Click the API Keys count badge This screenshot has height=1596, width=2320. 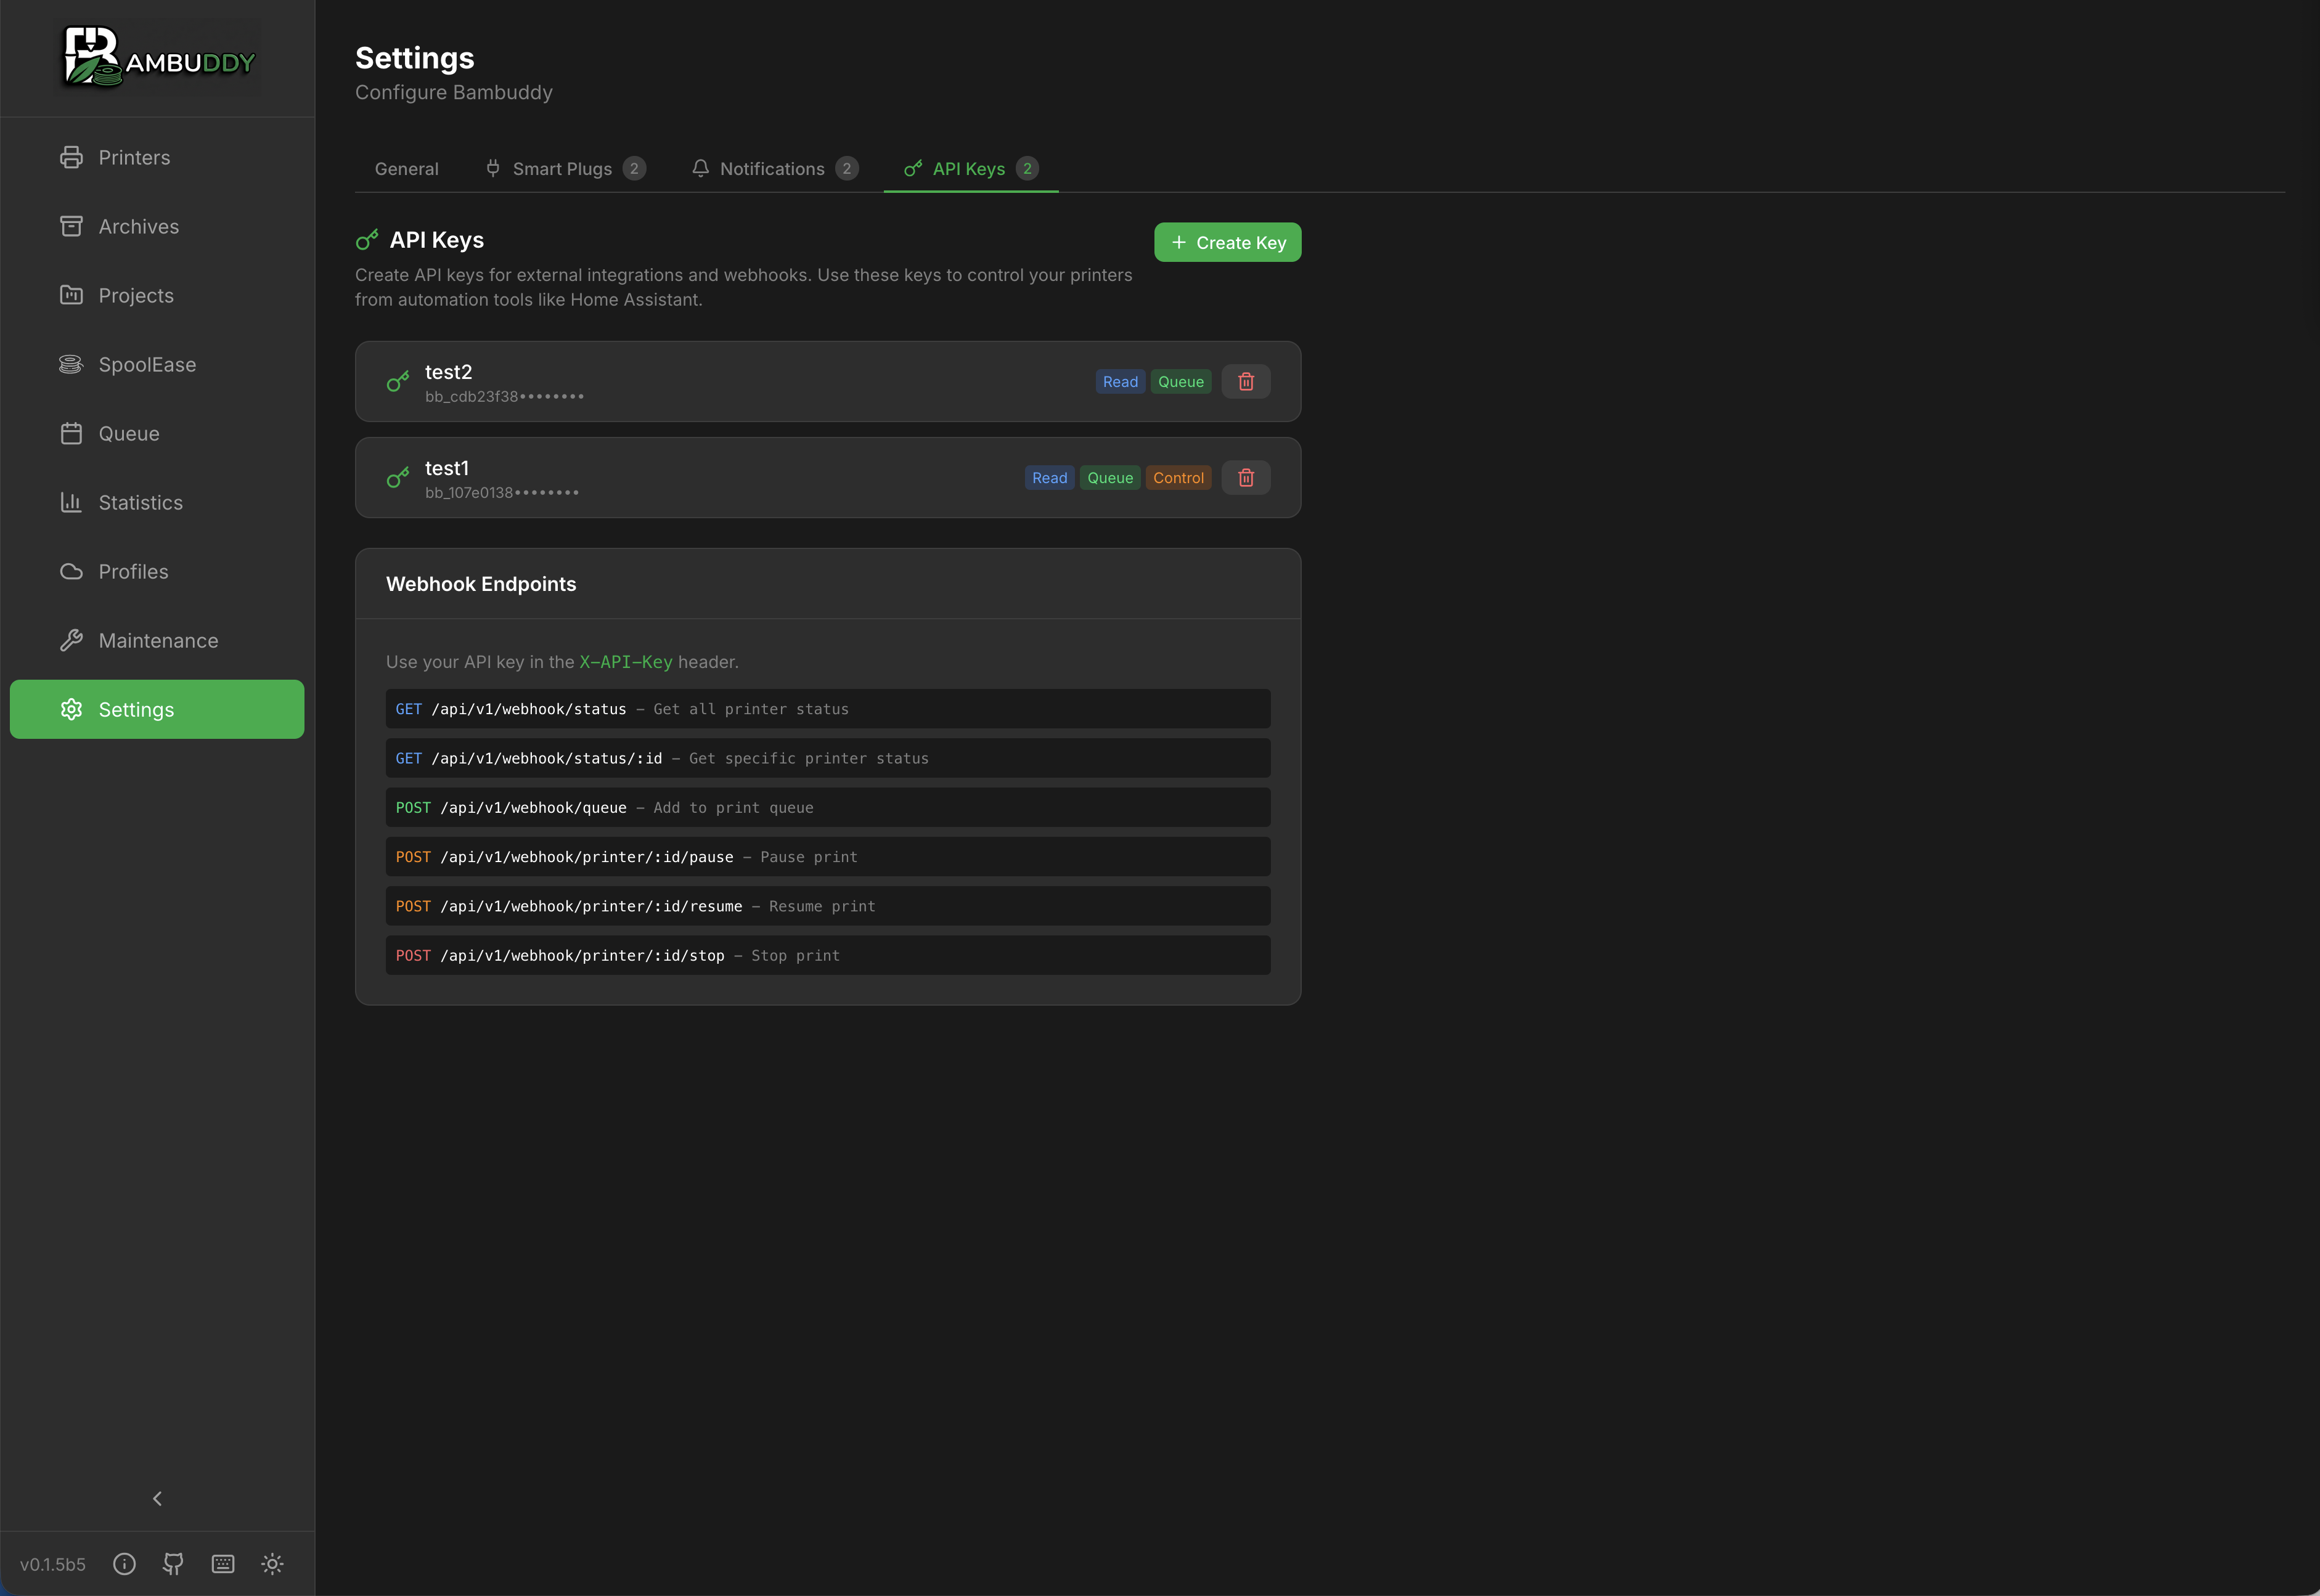coord(1027,168)
